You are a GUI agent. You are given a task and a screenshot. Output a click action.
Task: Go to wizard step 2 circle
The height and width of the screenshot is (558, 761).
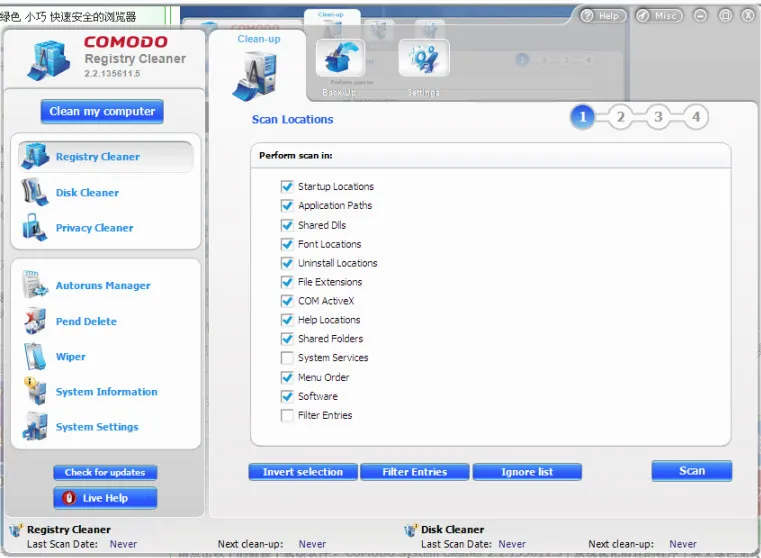pos(620,117)
